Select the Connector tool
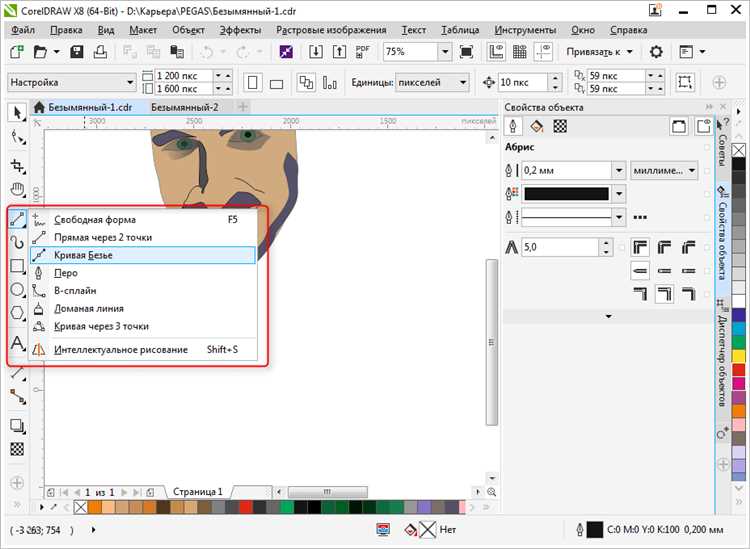Screen dimensions: 750x549 click(x=18, y=396)
